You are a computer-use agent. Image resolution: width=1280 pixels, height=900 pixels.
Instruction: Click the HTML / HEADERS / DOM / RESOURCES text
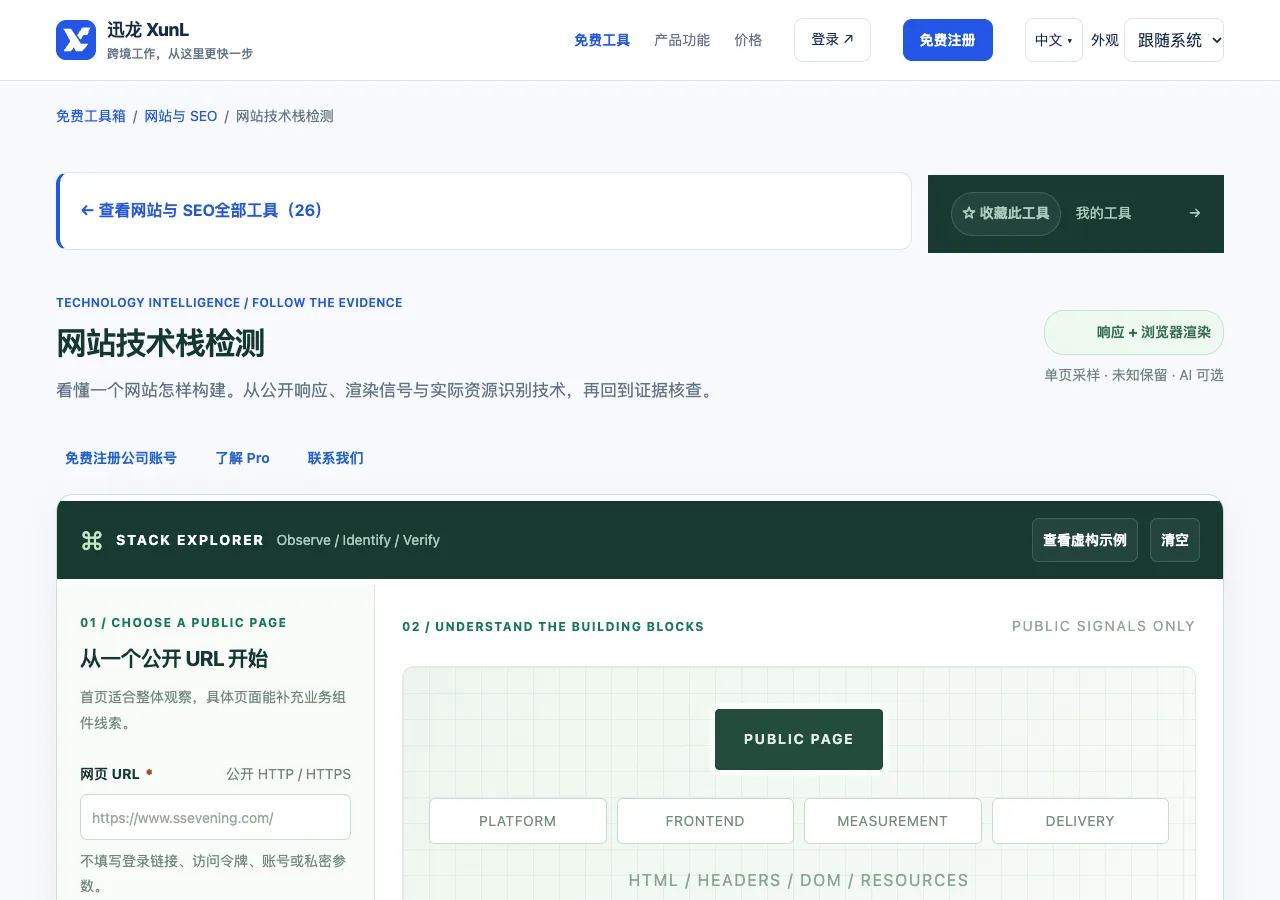coord(799,880)
